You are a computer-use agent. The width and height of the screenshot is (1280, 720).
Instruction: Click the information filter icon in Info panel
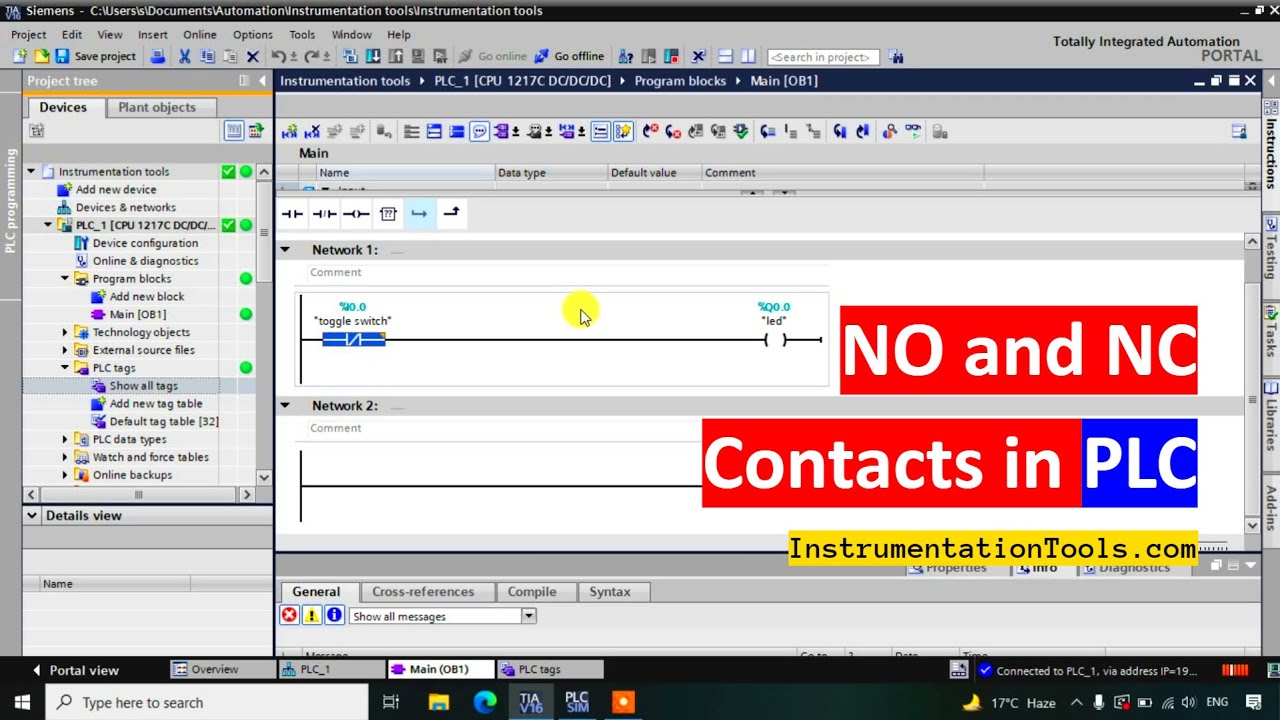(x=334, y=615)
